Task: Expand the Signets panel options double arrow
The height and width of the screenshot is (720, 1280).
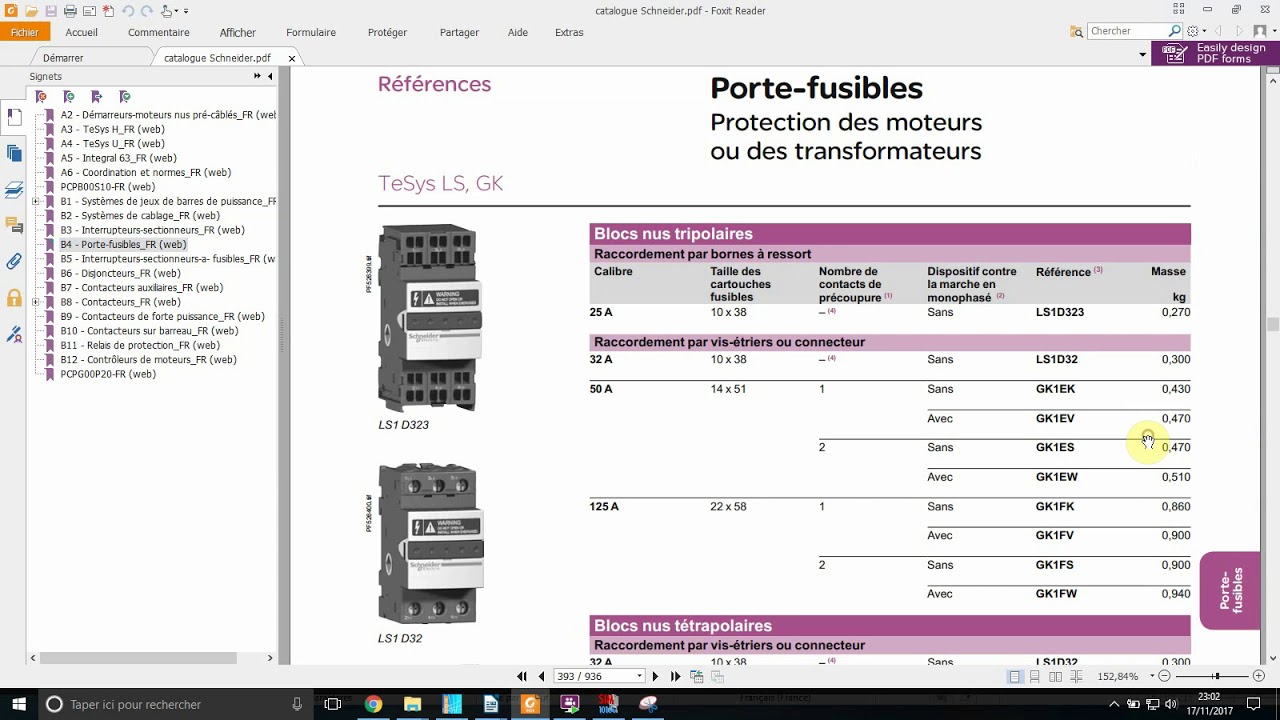Action: tap(257, 76)
